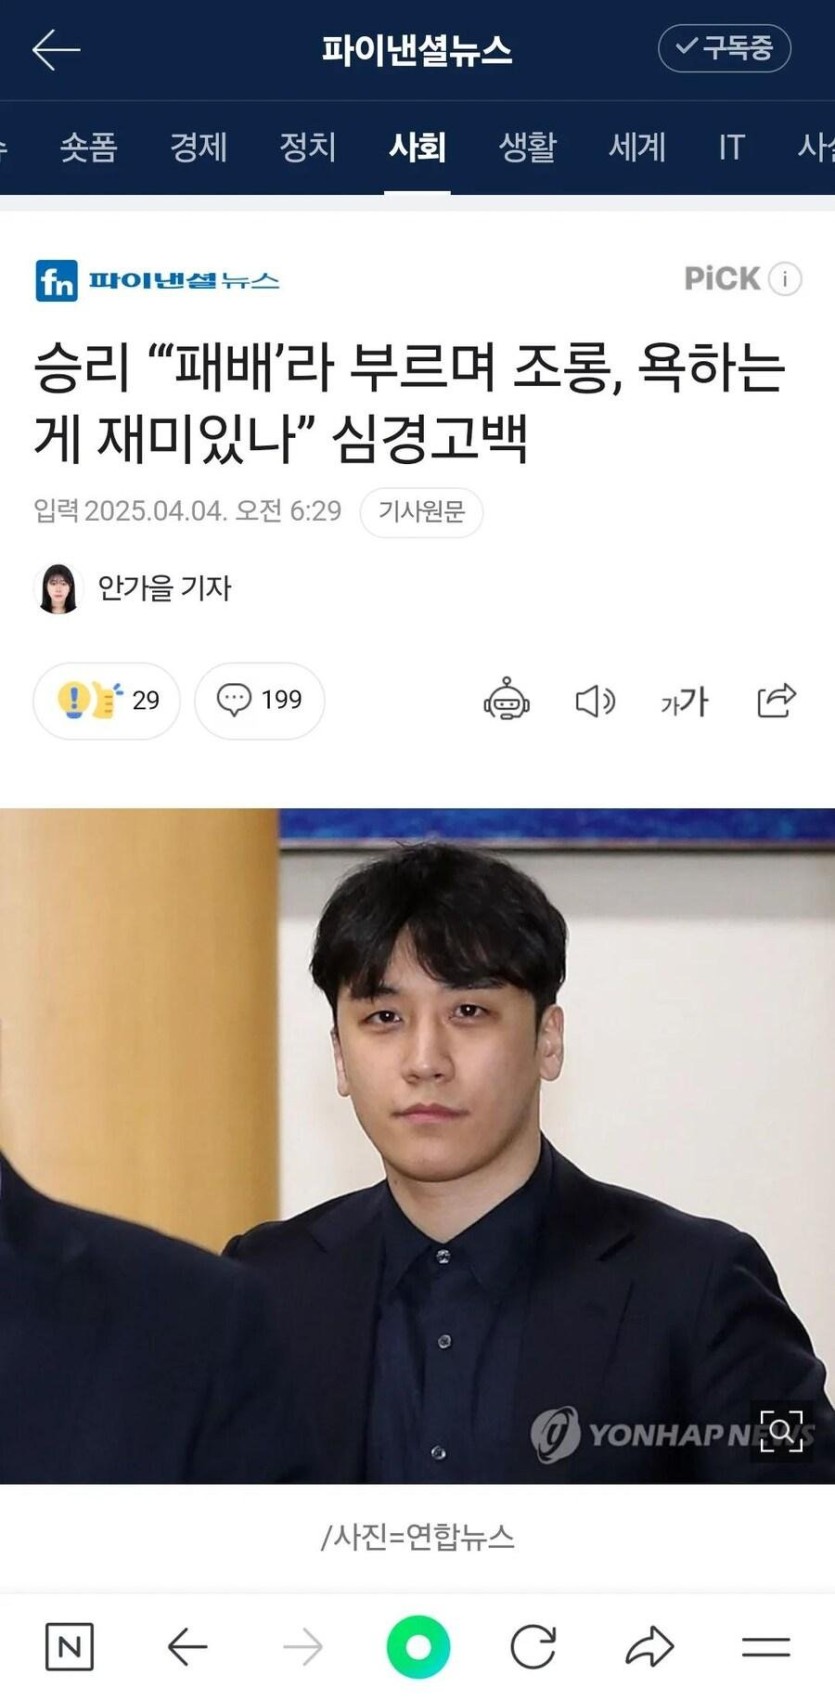Open the browser hamburger menu

pos(766,1647)
